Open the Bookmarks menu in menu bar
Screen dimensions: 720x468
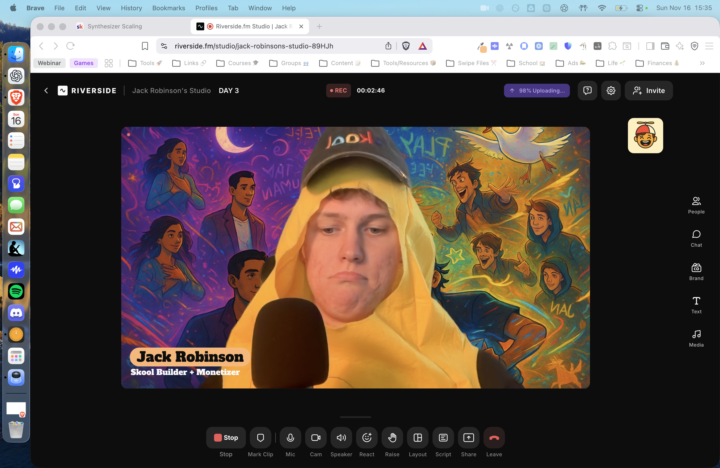(x=168, y=7)
